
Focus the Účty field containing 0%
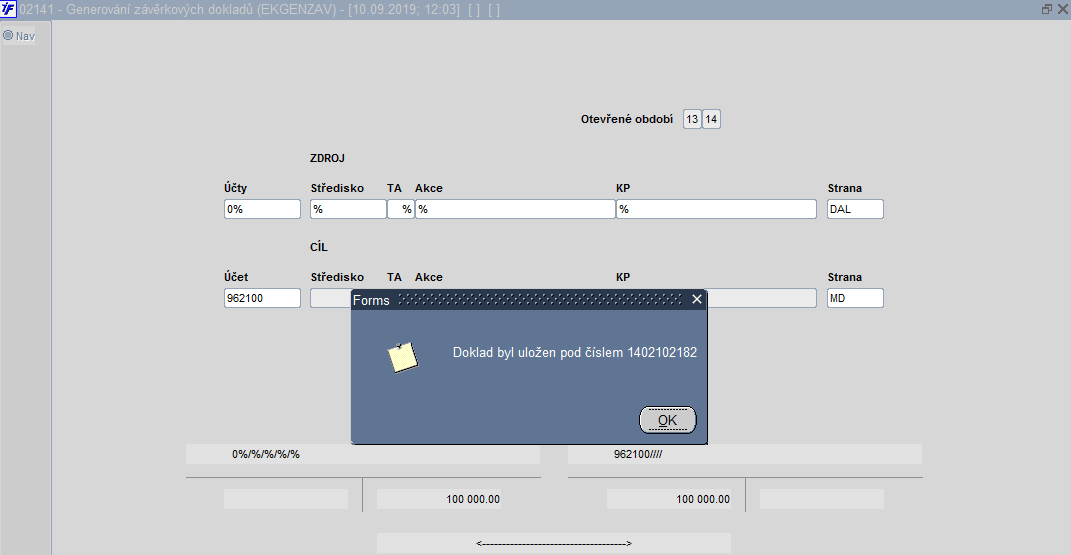pyautogui.click(x=262, y=209)
